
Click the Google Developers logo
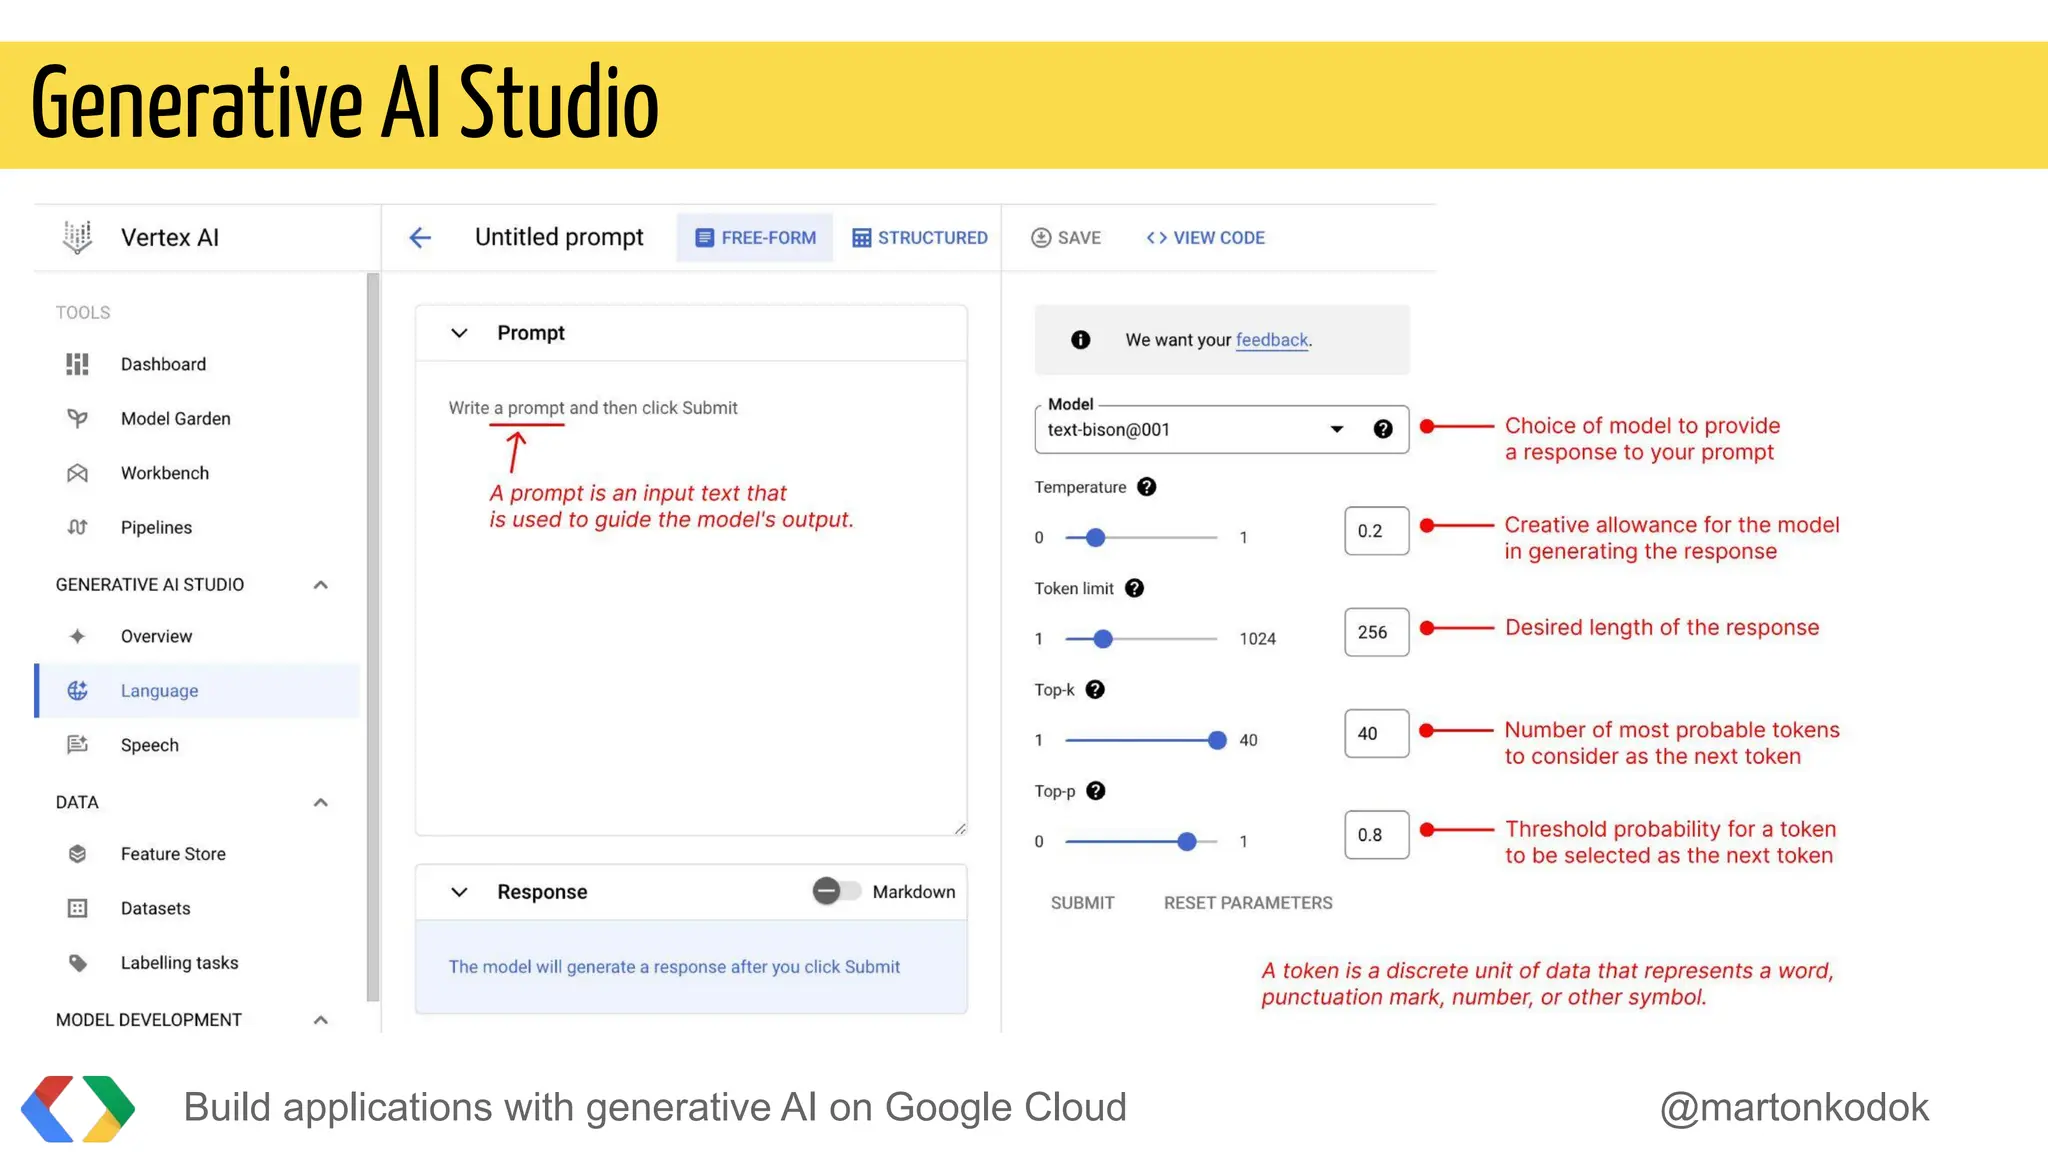click(x=78, y=1108)
